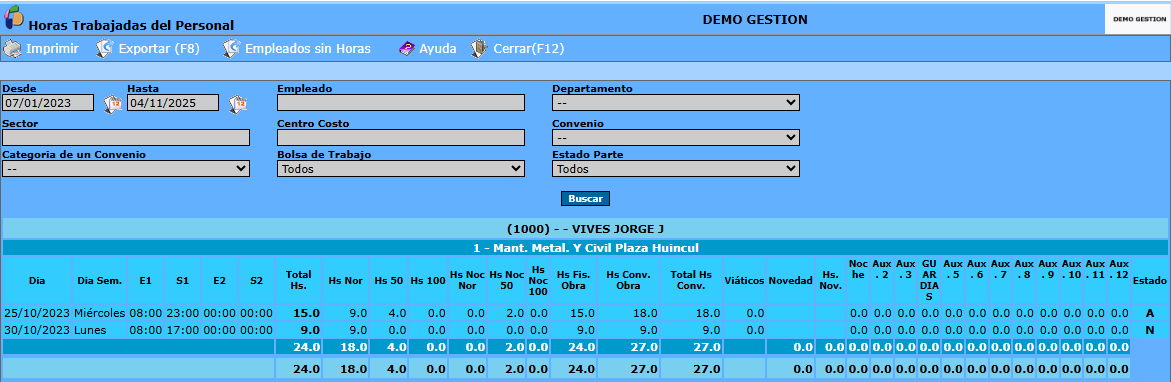
Task: Focus the Centro Costo input field
Action: [401, 137]
